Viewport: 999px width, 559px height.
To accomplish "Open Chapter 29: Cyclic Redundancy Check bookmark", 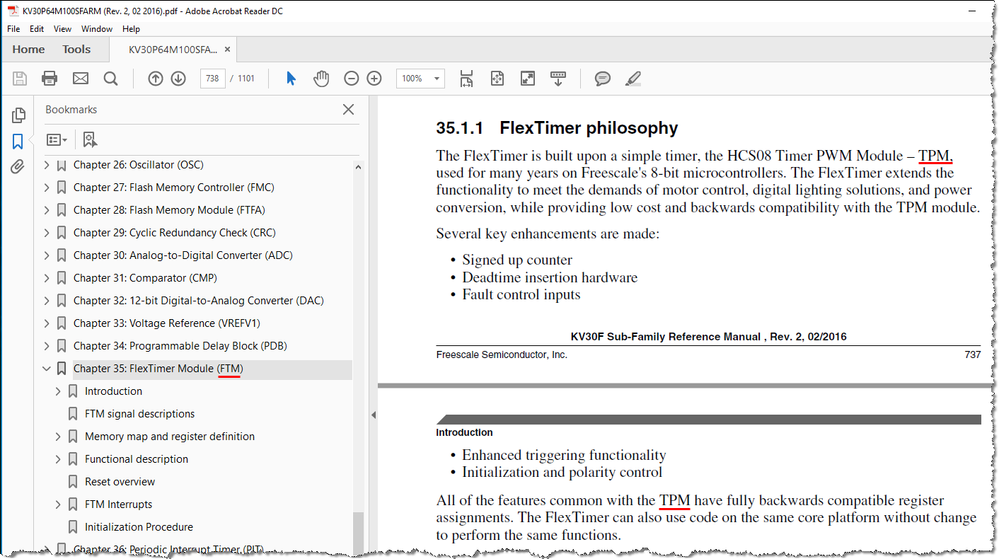I will tap(175, 233).
